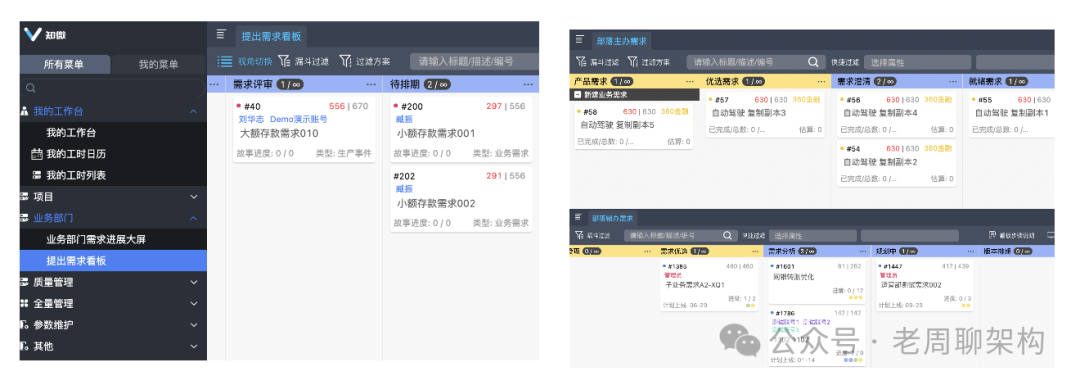Click the 我的工时列表 list icon
Image resolution: width=1080 pixels, height=385 pixels.
[x=37, y=175]
